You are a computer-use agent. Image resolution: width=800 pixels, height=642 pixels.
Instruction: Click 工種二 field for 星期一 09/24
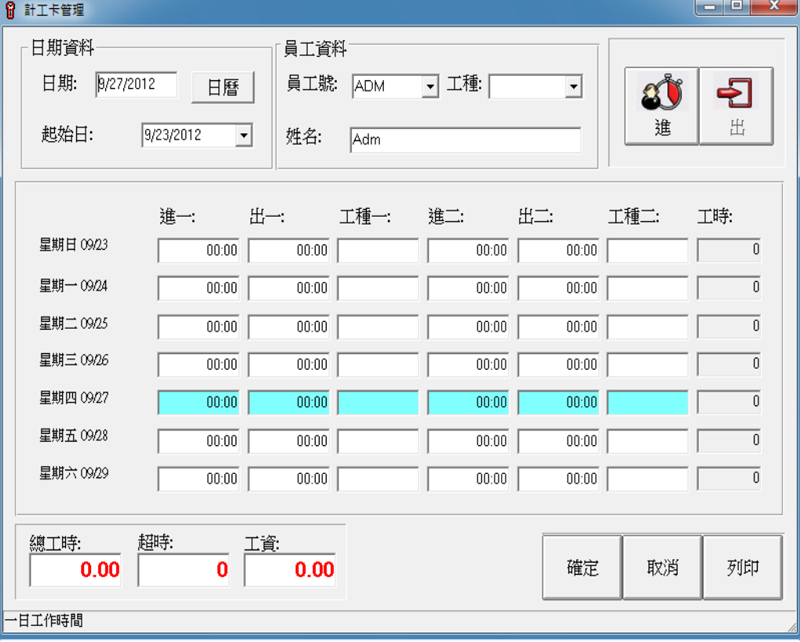click(647, 288)
